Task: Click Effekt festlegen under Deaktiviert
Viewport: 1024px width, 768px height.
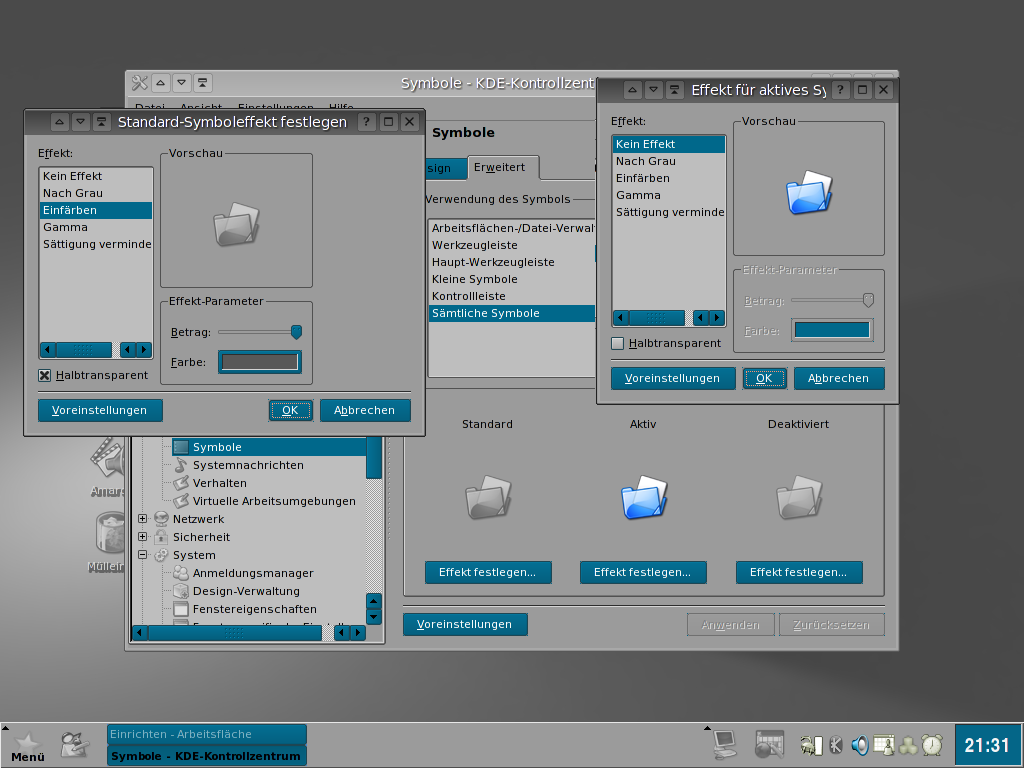Action: 799,572
